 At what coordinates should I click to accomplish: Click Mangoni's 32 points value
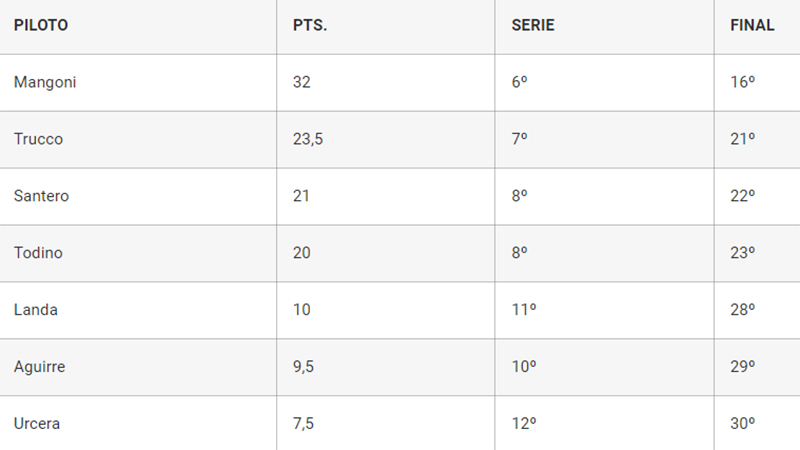(302, 82)
